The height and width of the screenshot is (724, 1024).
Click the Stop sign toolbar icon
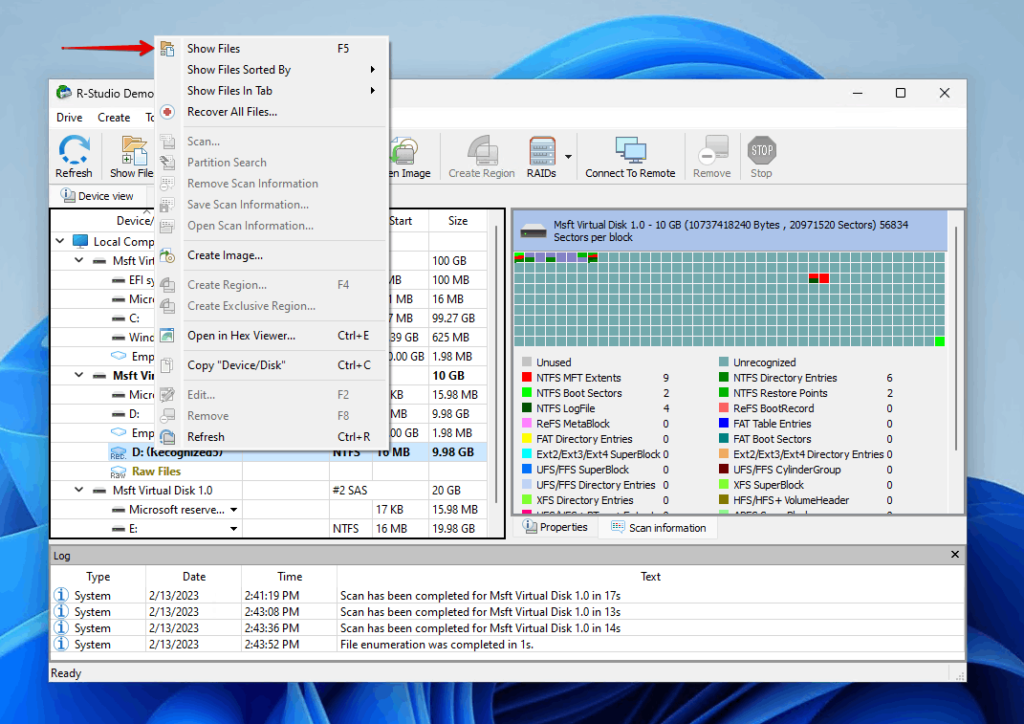point(761,150)
